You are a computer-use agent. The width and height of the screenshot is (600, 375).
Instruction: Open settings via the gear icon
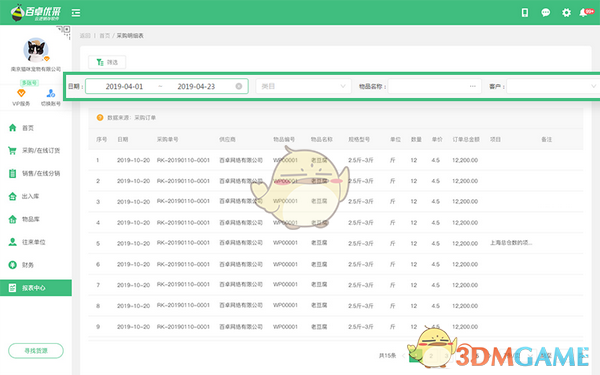[566, 13]
